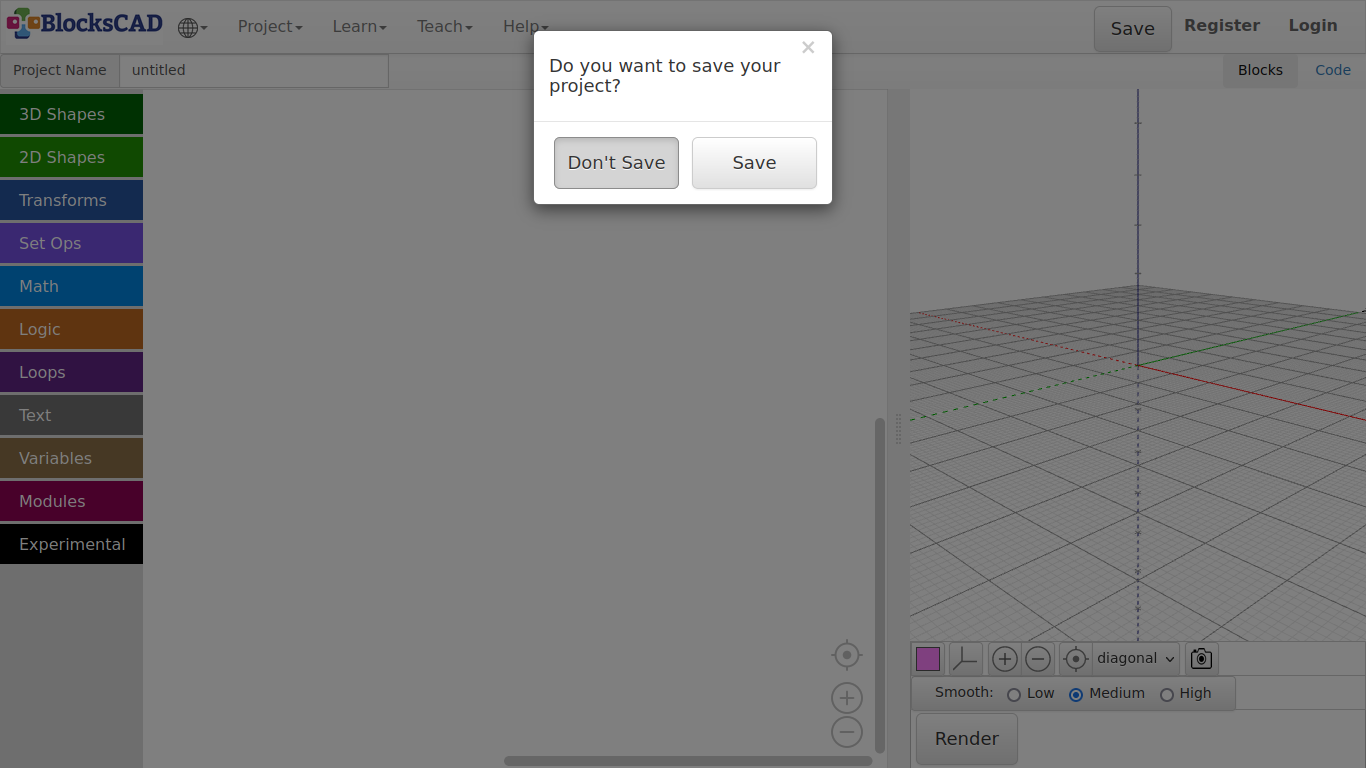Click Don't Save in the dialog

[616, 163]
